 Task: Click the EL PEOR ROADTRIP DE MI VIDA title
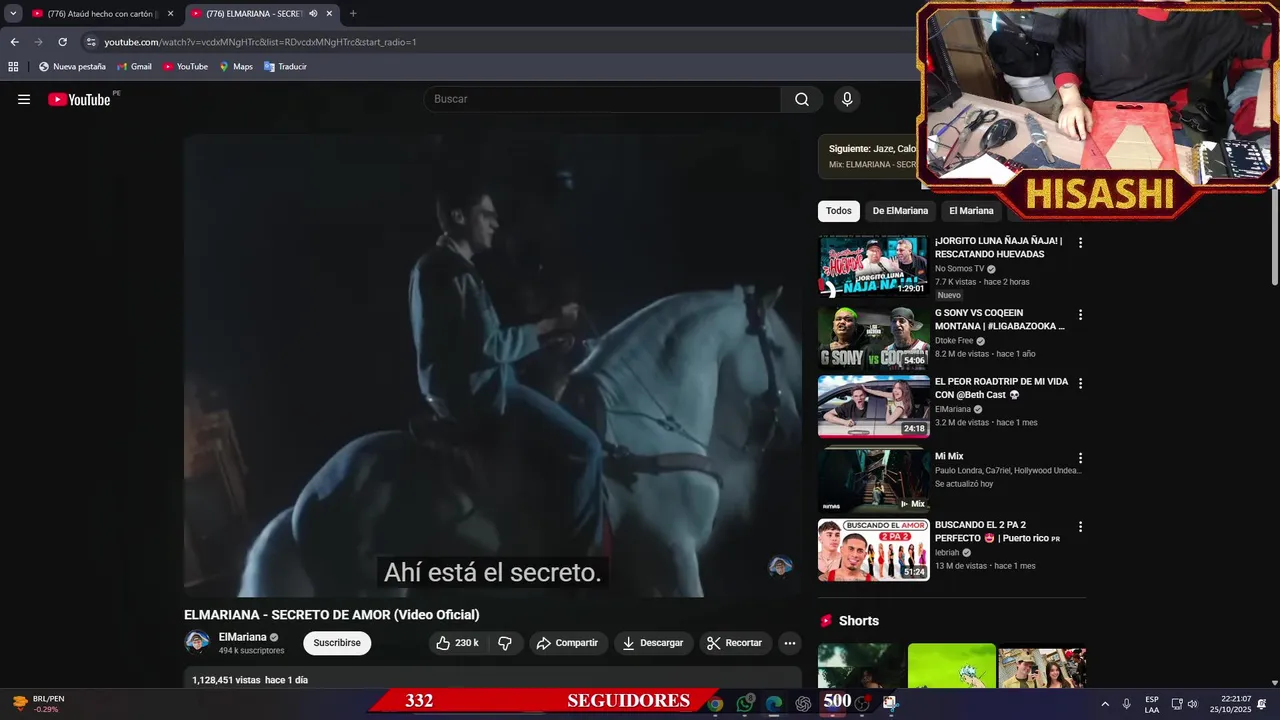point(1001,388)
